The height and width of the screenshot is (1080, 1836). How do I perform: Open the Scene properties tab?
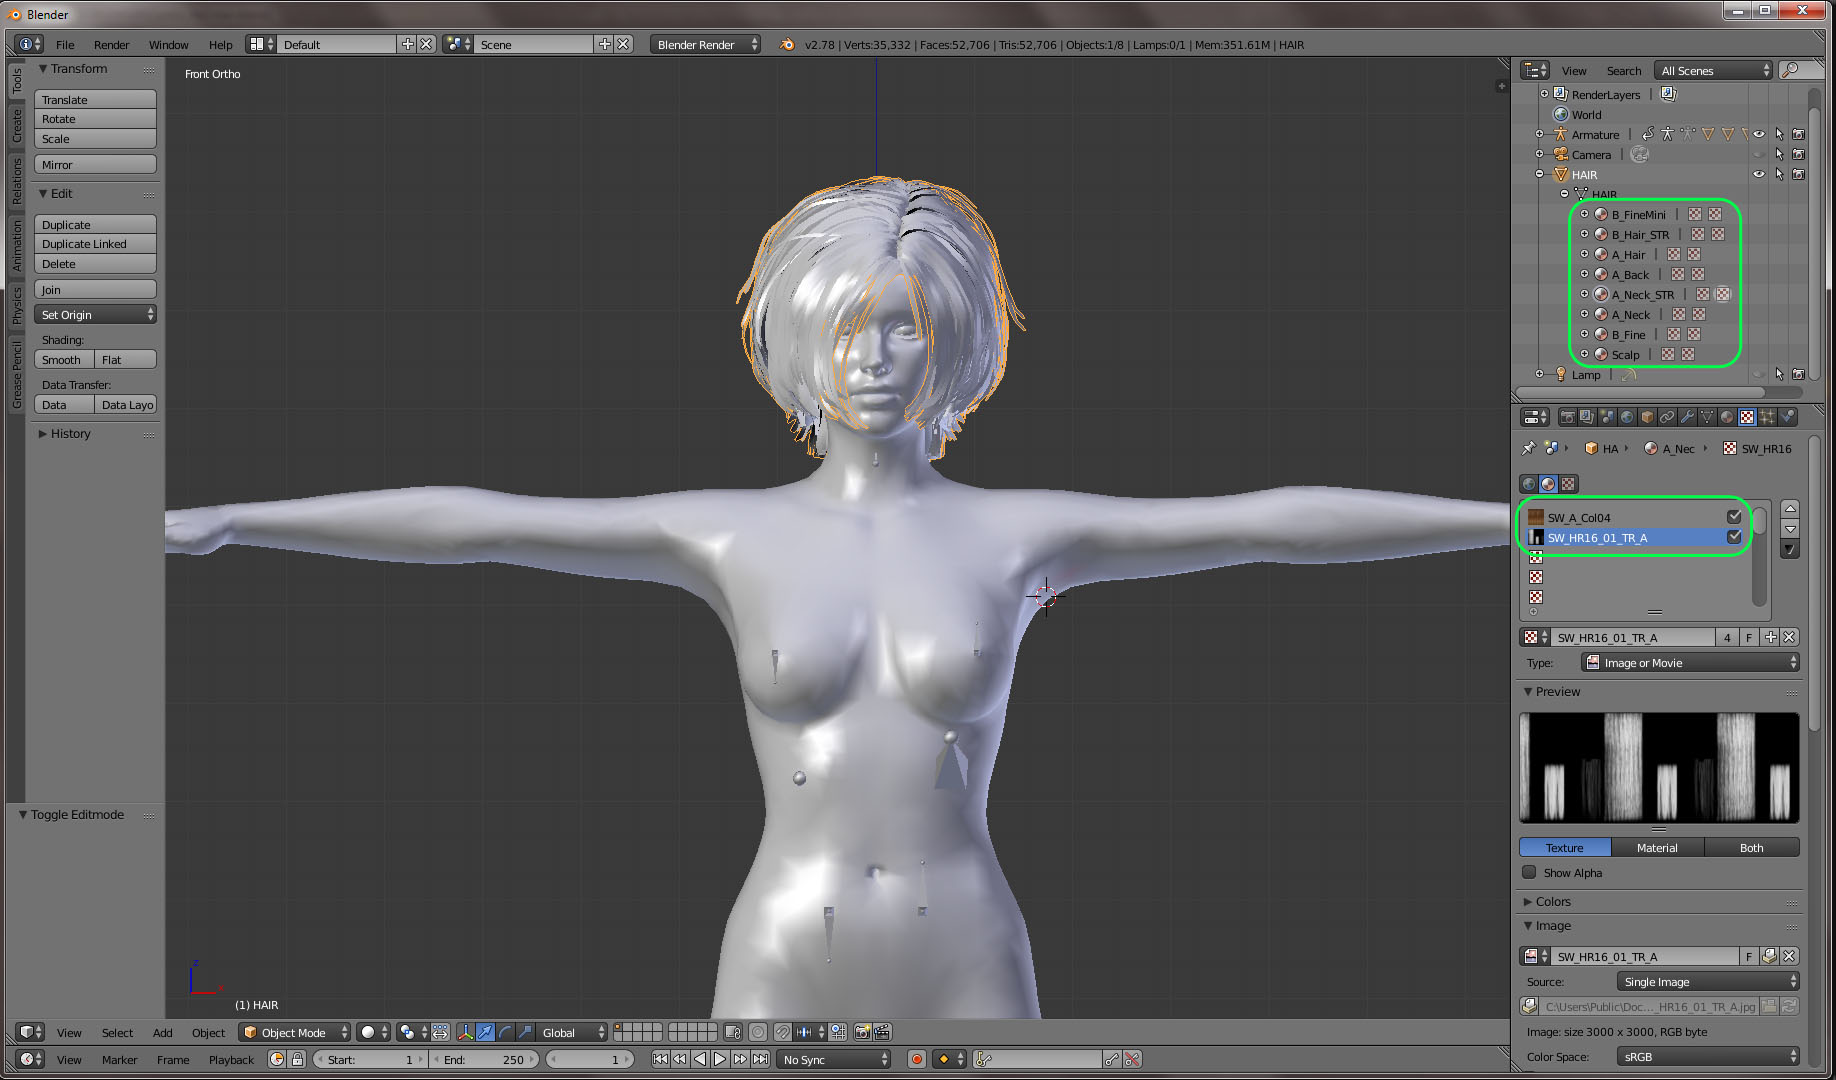(1607, 417)
